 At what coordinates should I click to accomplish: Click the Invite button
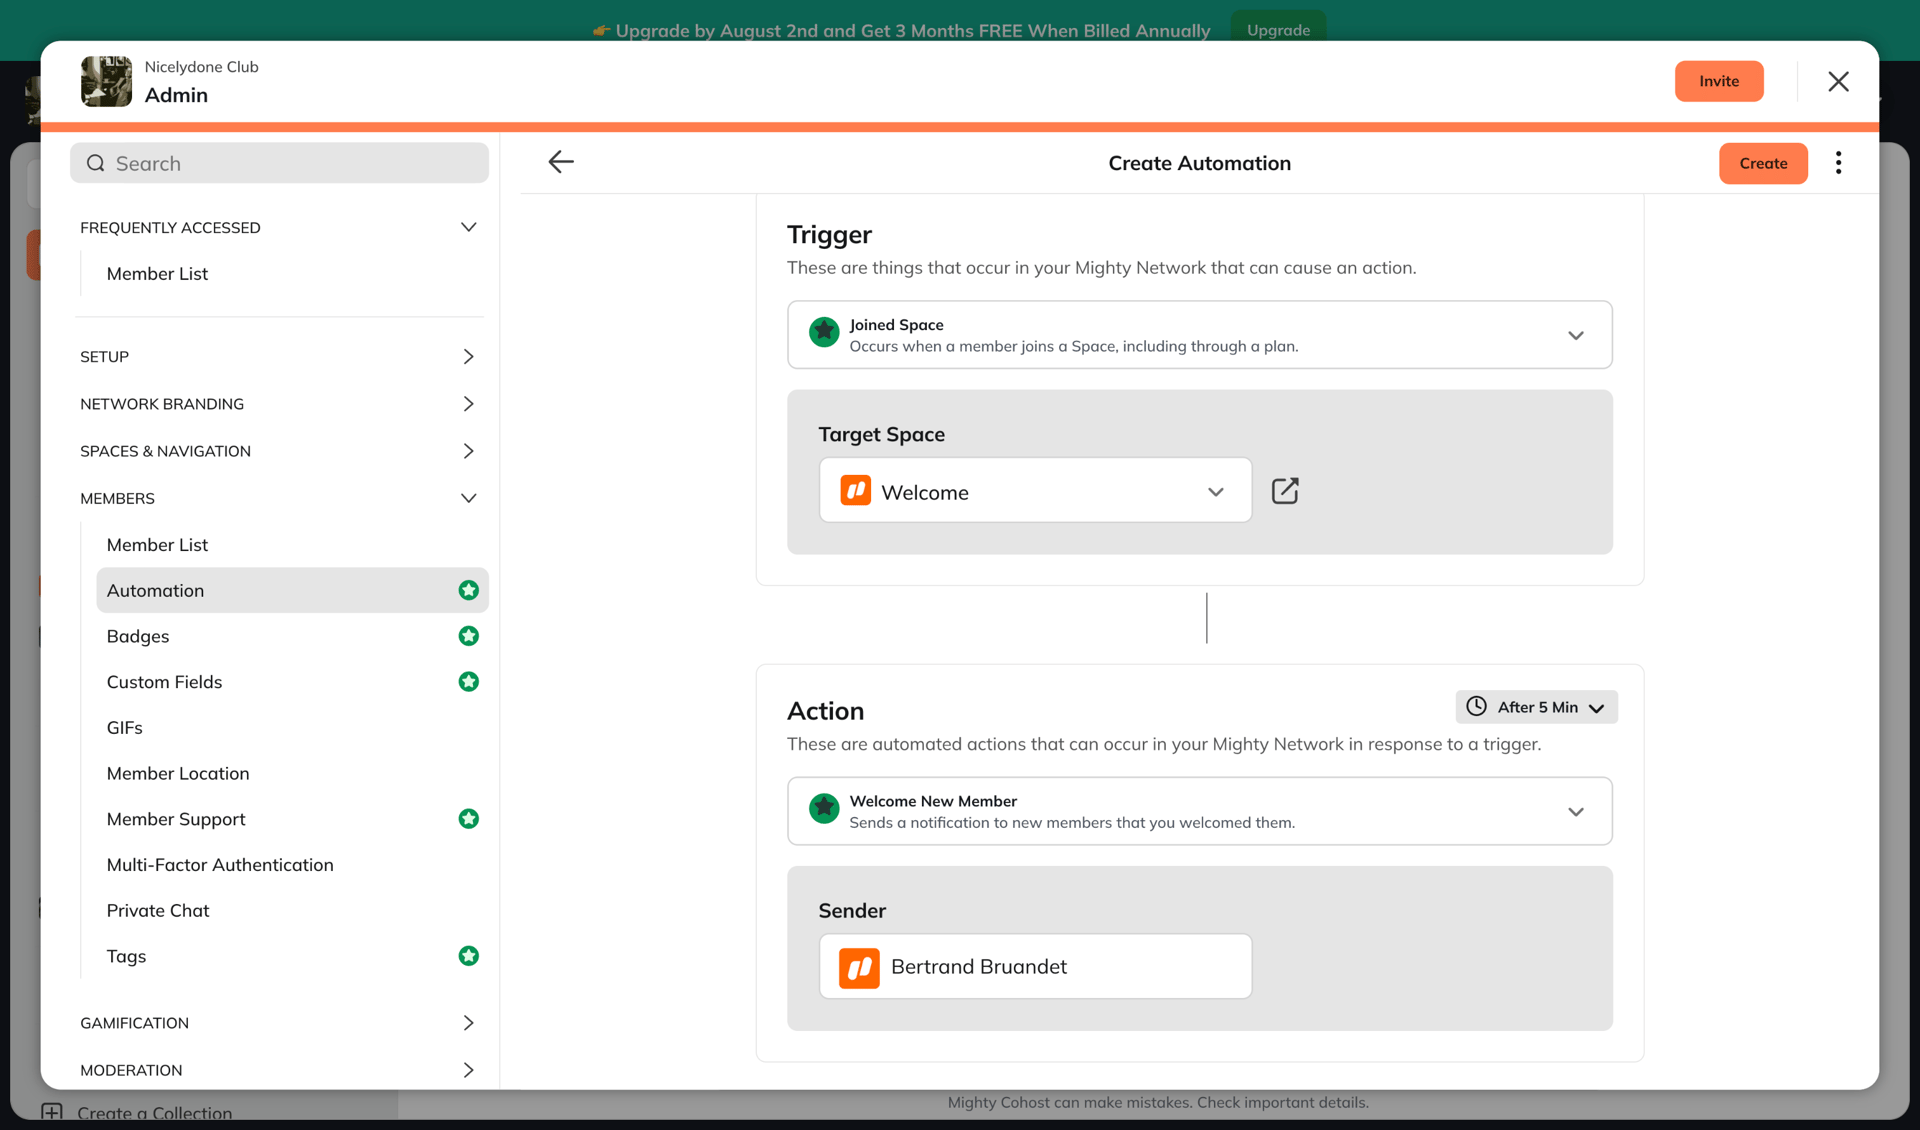tap(1718, 81)
